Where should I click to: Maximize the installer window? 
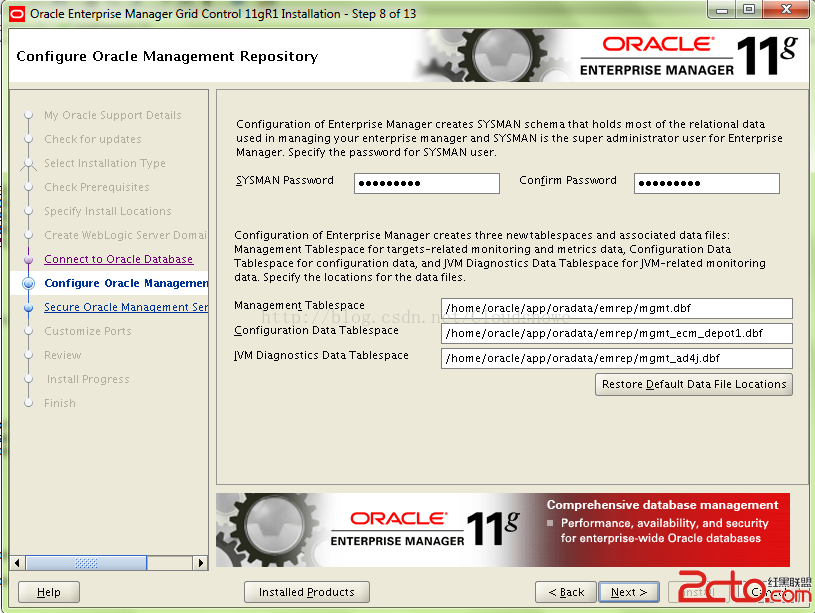click(x=749, y=10)
